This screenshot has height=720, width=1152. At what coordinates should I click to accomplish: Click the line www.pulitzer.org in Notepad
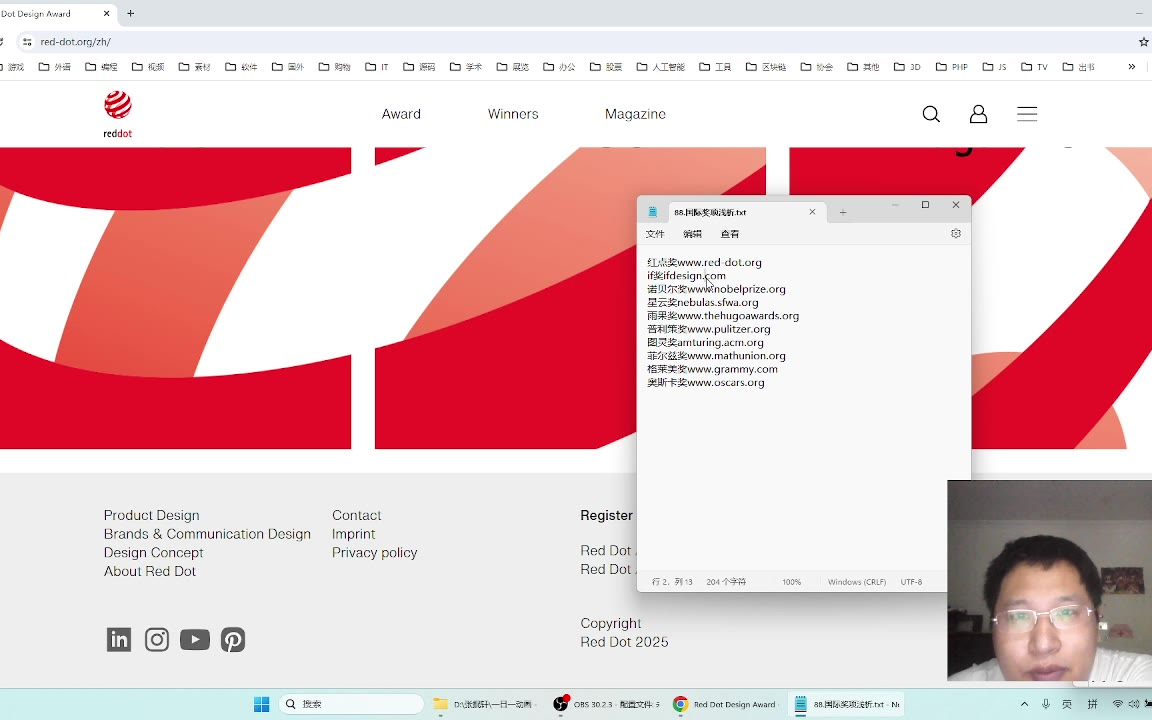[x=708, y=329]
